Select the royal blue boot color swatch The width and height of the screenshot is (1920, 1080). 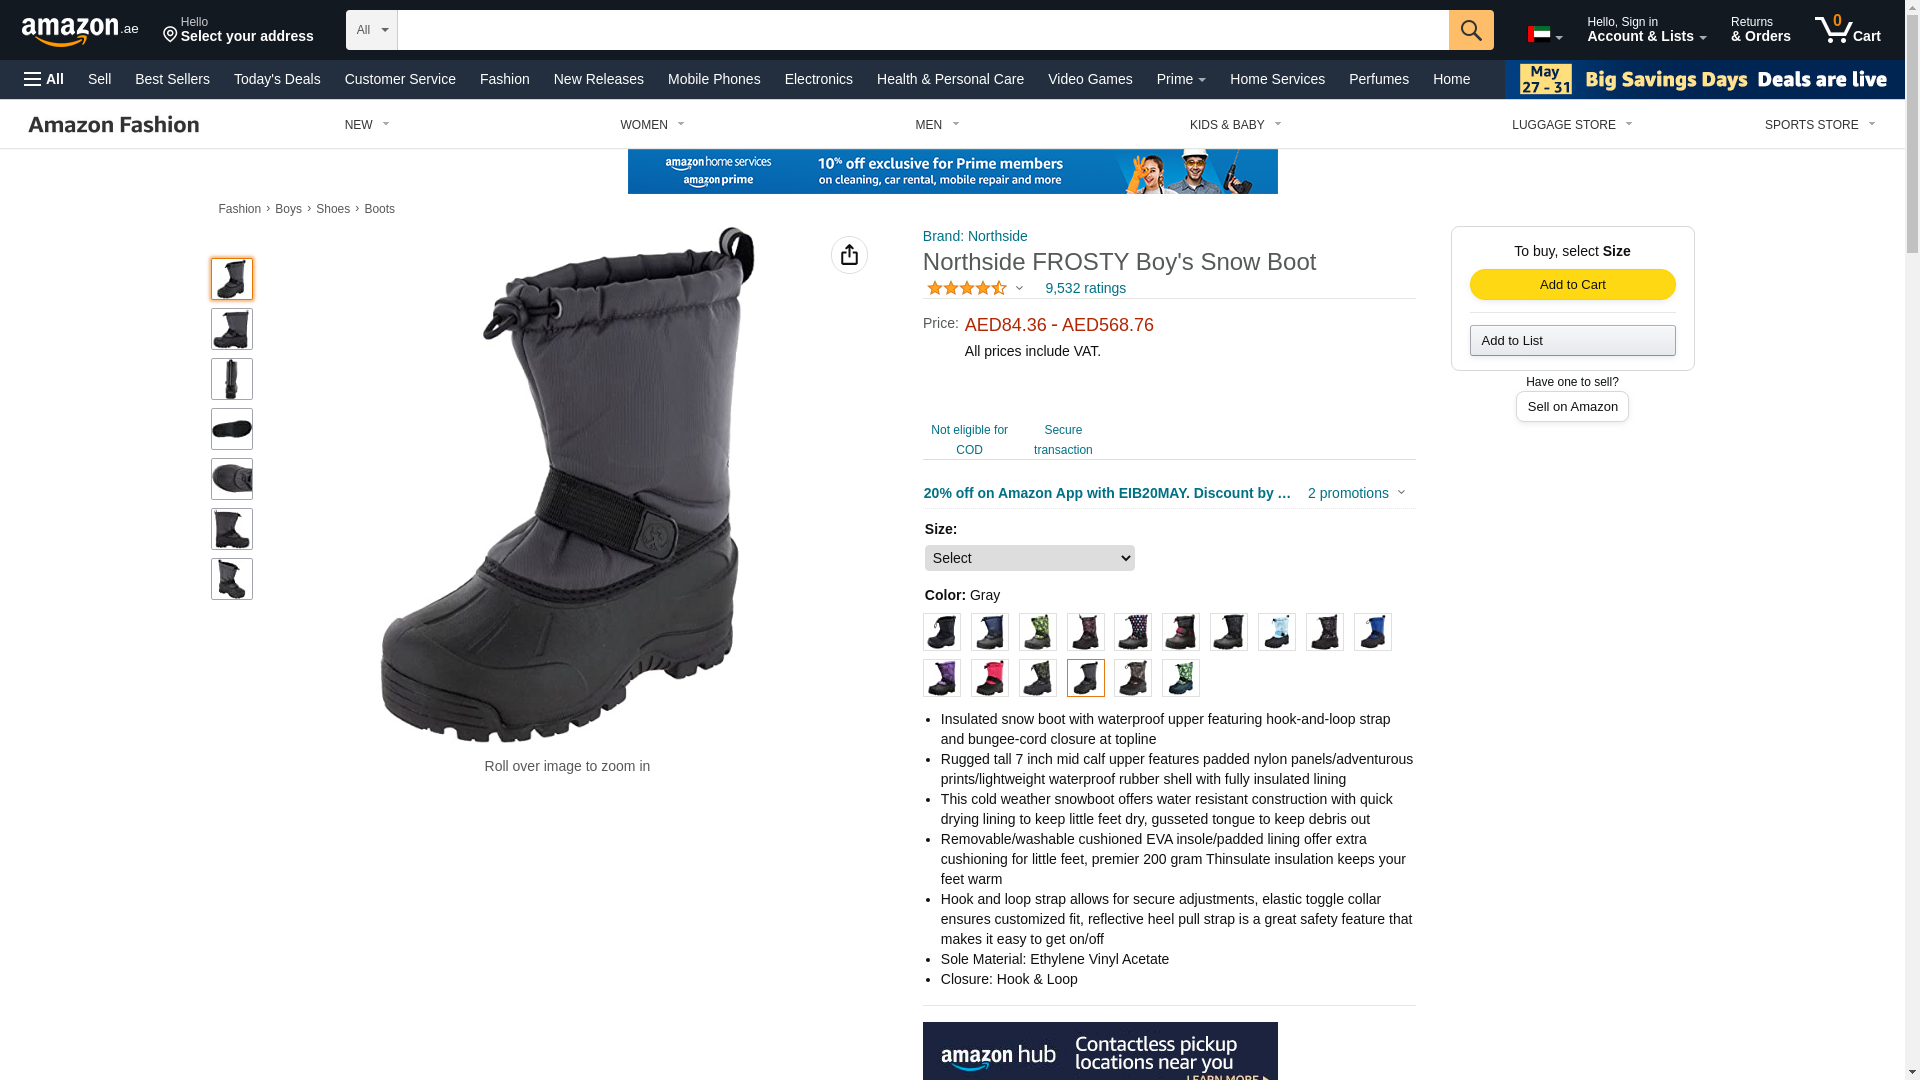(x=1372, y=632)
